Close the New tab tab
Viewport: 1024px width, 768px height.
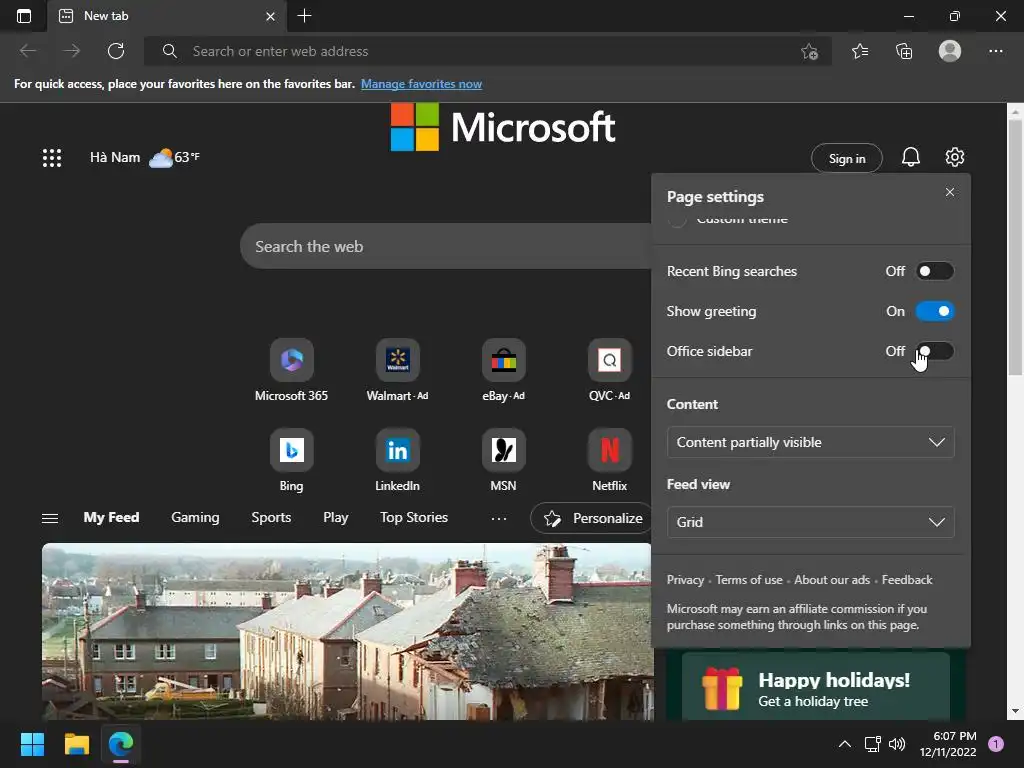pos(270,16)
